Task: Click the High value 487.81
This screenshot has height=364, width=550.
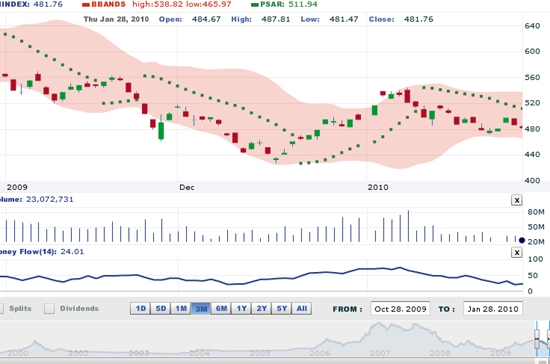Action: [x=276, y=19]
